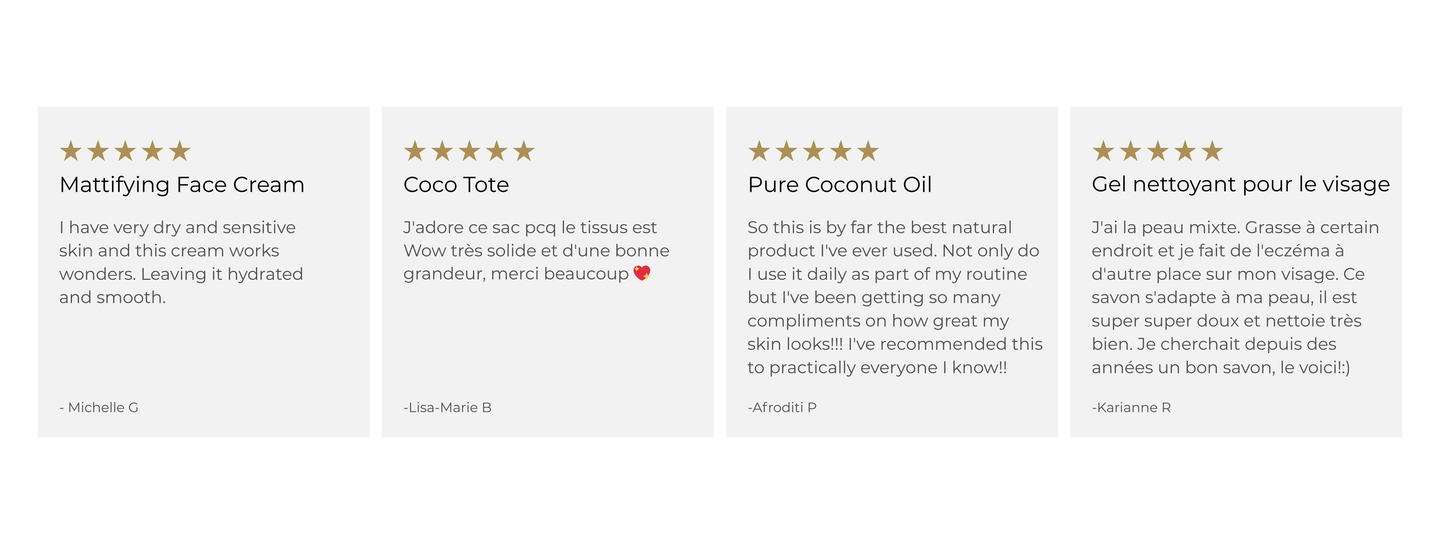Image resolution: width=1440 pixels, height=544 pixels.
Task: Open the Pure Coconut Oil title link
Action: (840, 185)
